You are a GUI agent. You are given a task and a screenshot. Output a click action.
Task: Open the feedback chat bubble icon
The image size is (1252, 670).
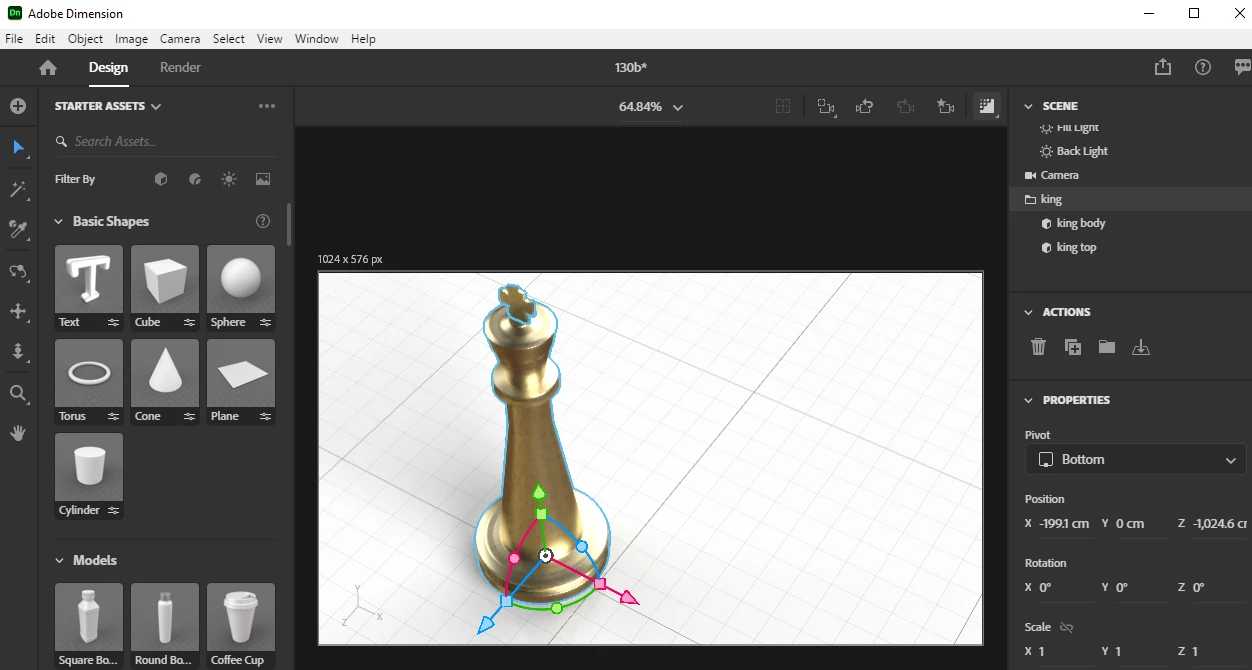tap(1243, 67)
